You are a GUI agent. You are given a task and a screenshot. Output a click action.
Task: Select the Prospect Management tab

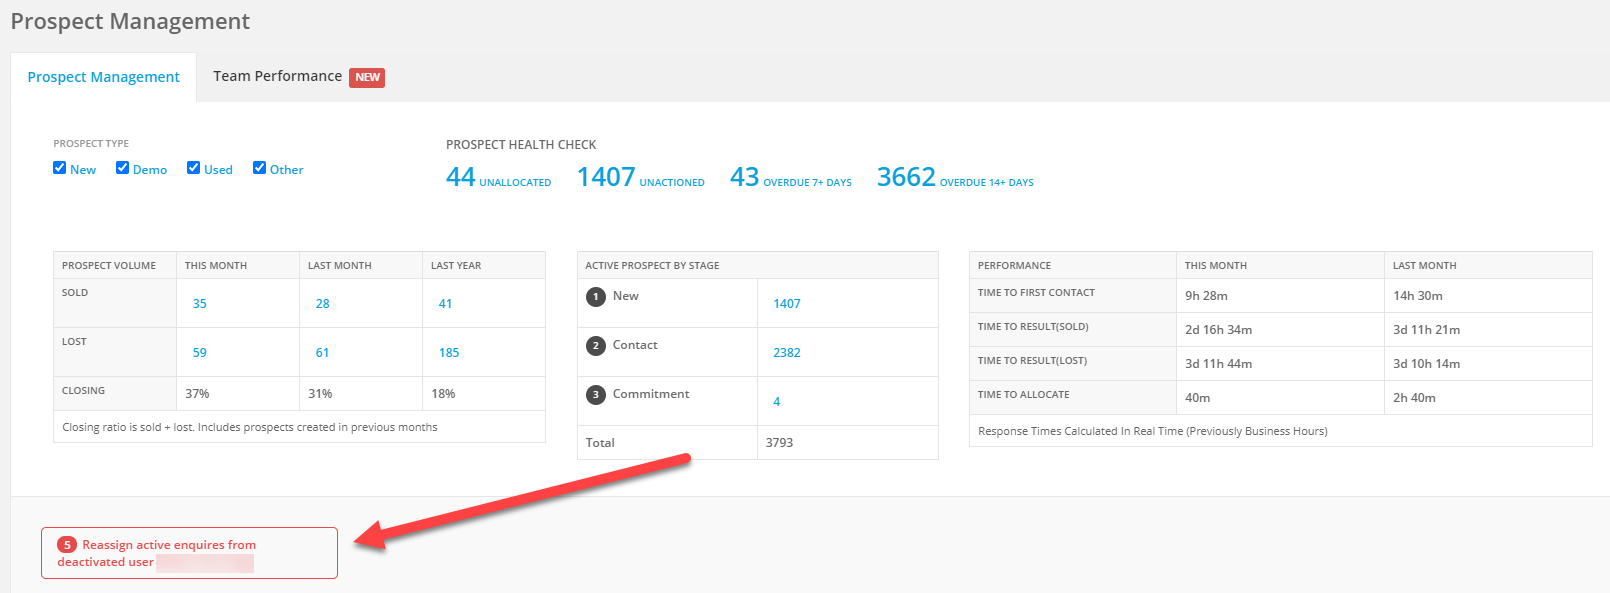click(x=104, y=77)
